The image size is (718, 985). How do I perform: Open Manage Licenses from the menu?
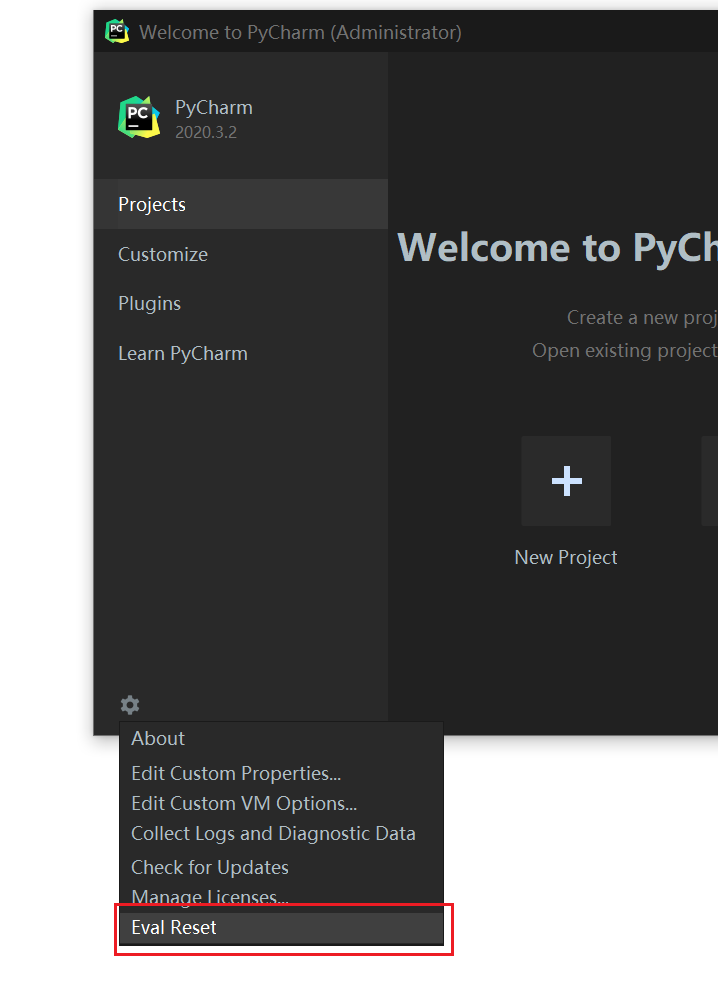281,897
